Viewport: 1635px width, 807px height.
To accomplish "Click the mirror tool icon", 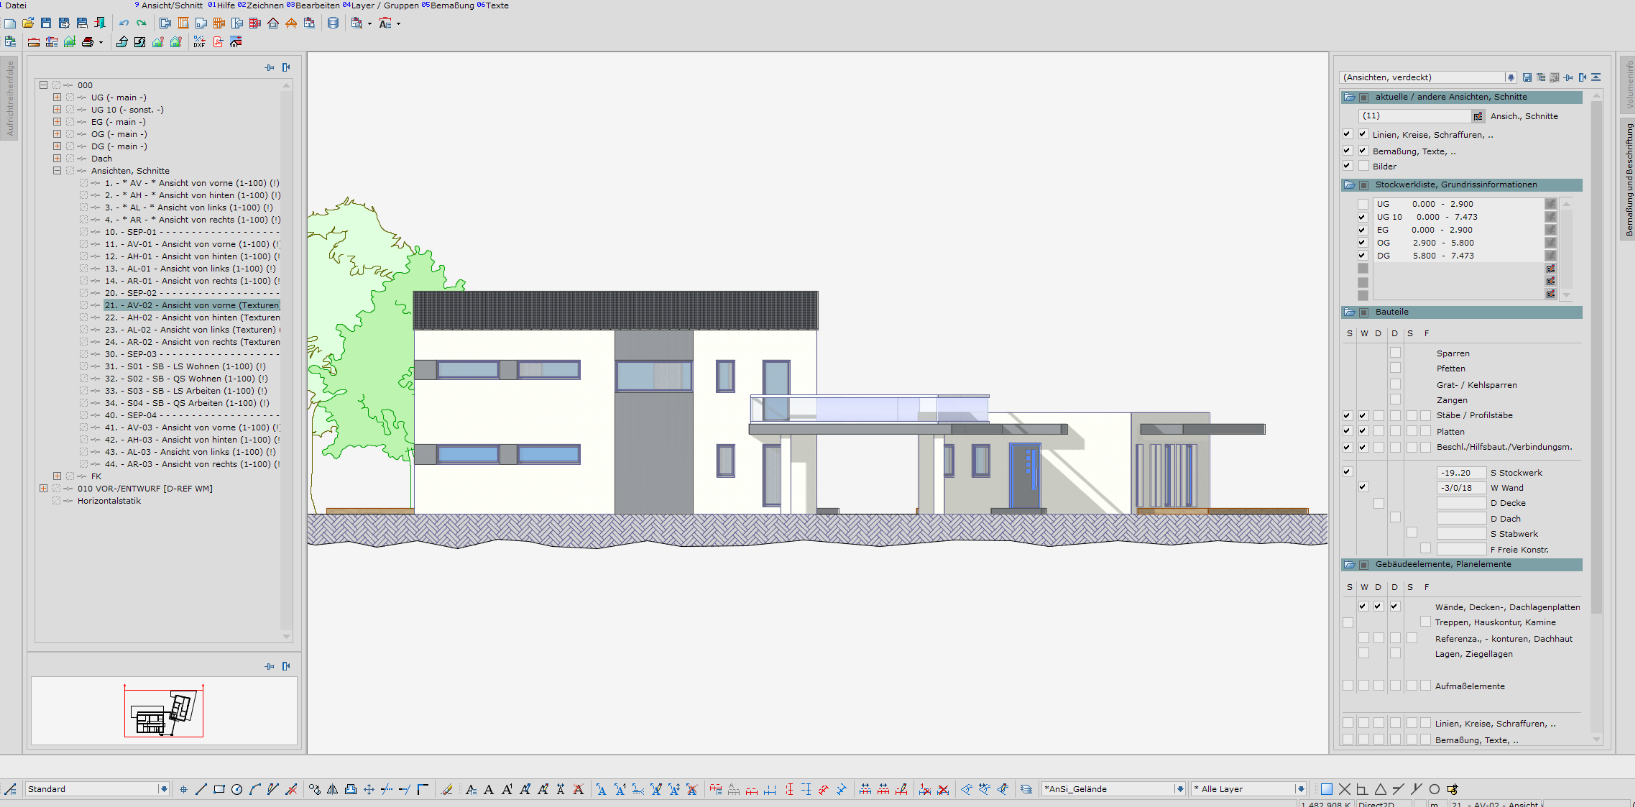I will coord(333,789).
